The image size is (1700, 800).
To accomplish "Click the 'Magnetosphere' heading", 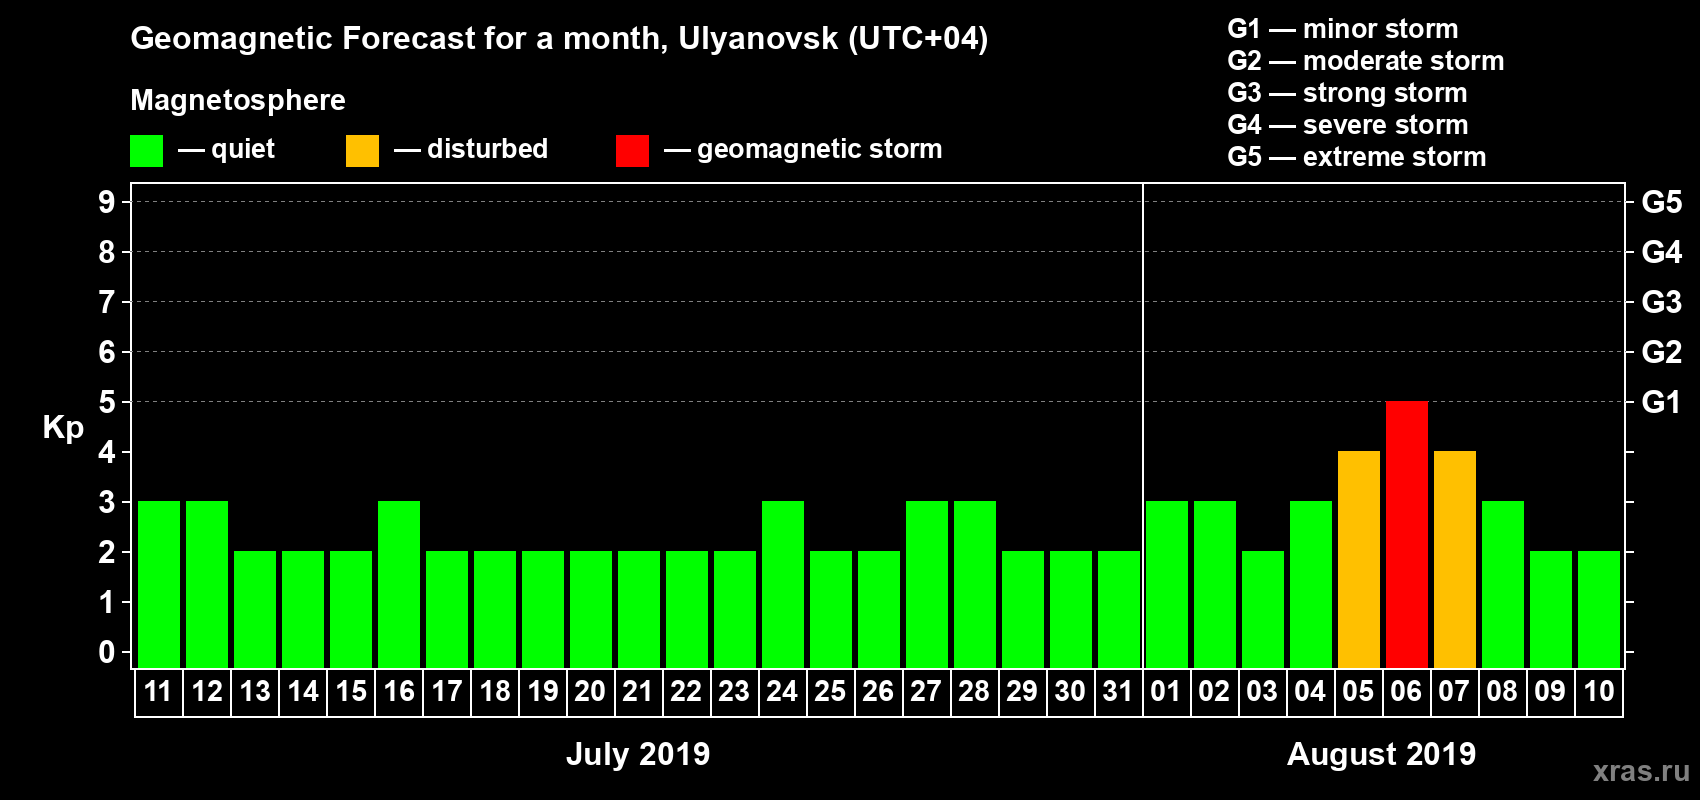I will click(x=238, y=100).
